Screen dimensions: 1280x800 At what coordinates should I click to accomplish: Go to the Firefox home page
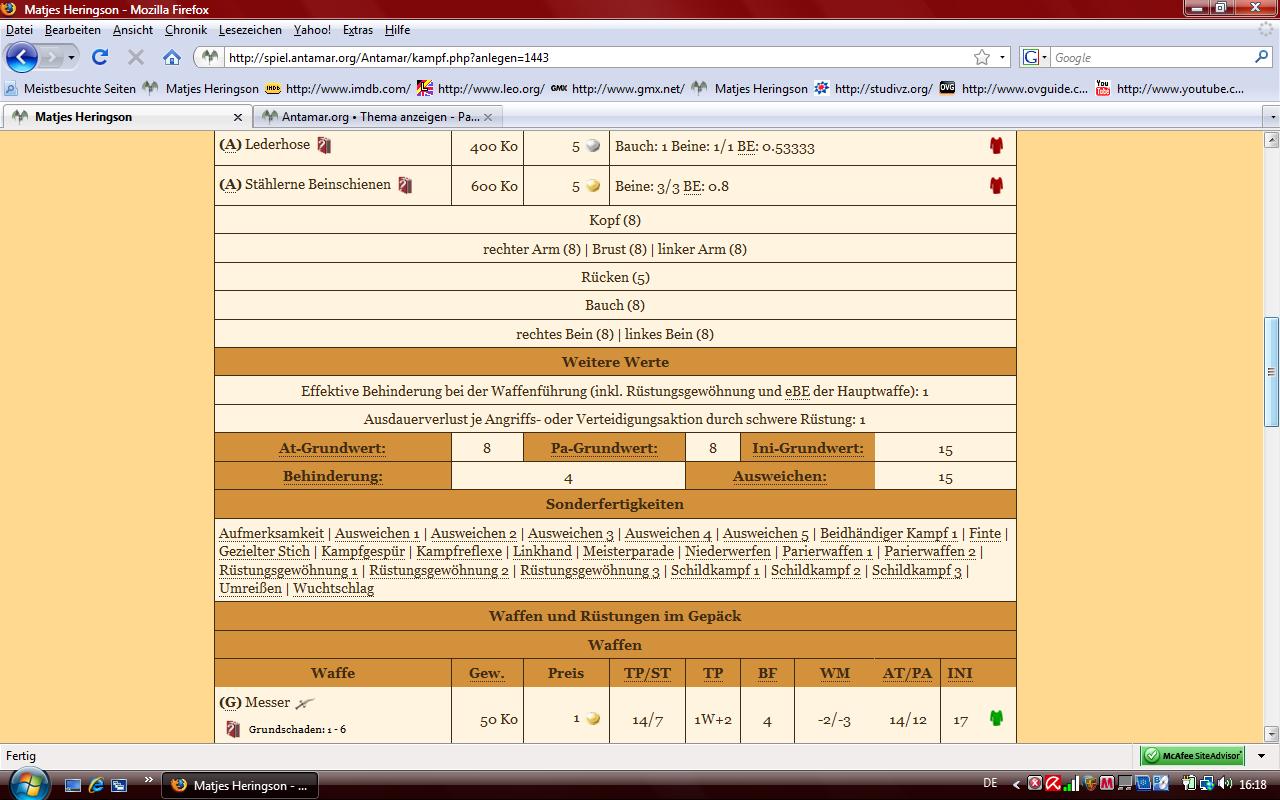tap(172, 57)
